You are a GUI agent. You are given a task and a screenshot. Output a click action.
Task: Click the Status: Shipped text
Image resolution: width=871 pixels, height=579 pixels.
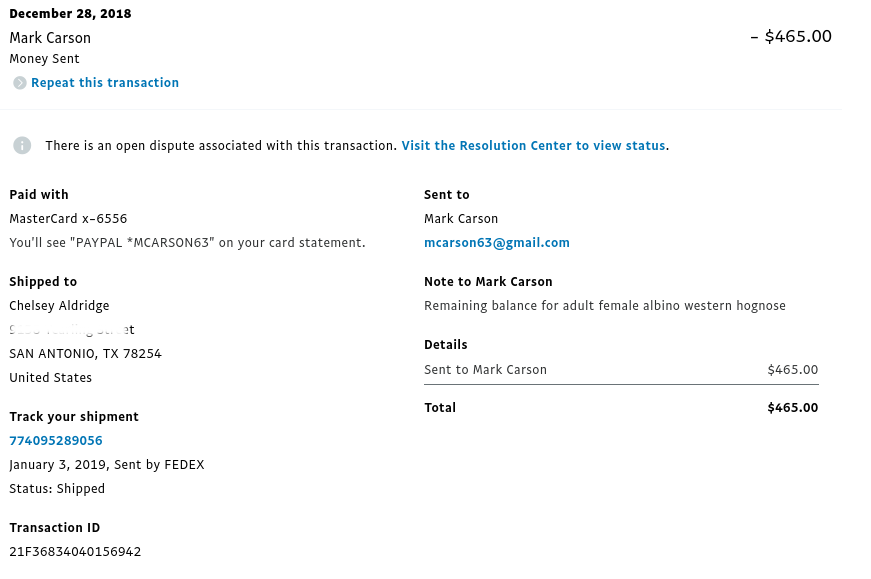click(x=57, y=489)
